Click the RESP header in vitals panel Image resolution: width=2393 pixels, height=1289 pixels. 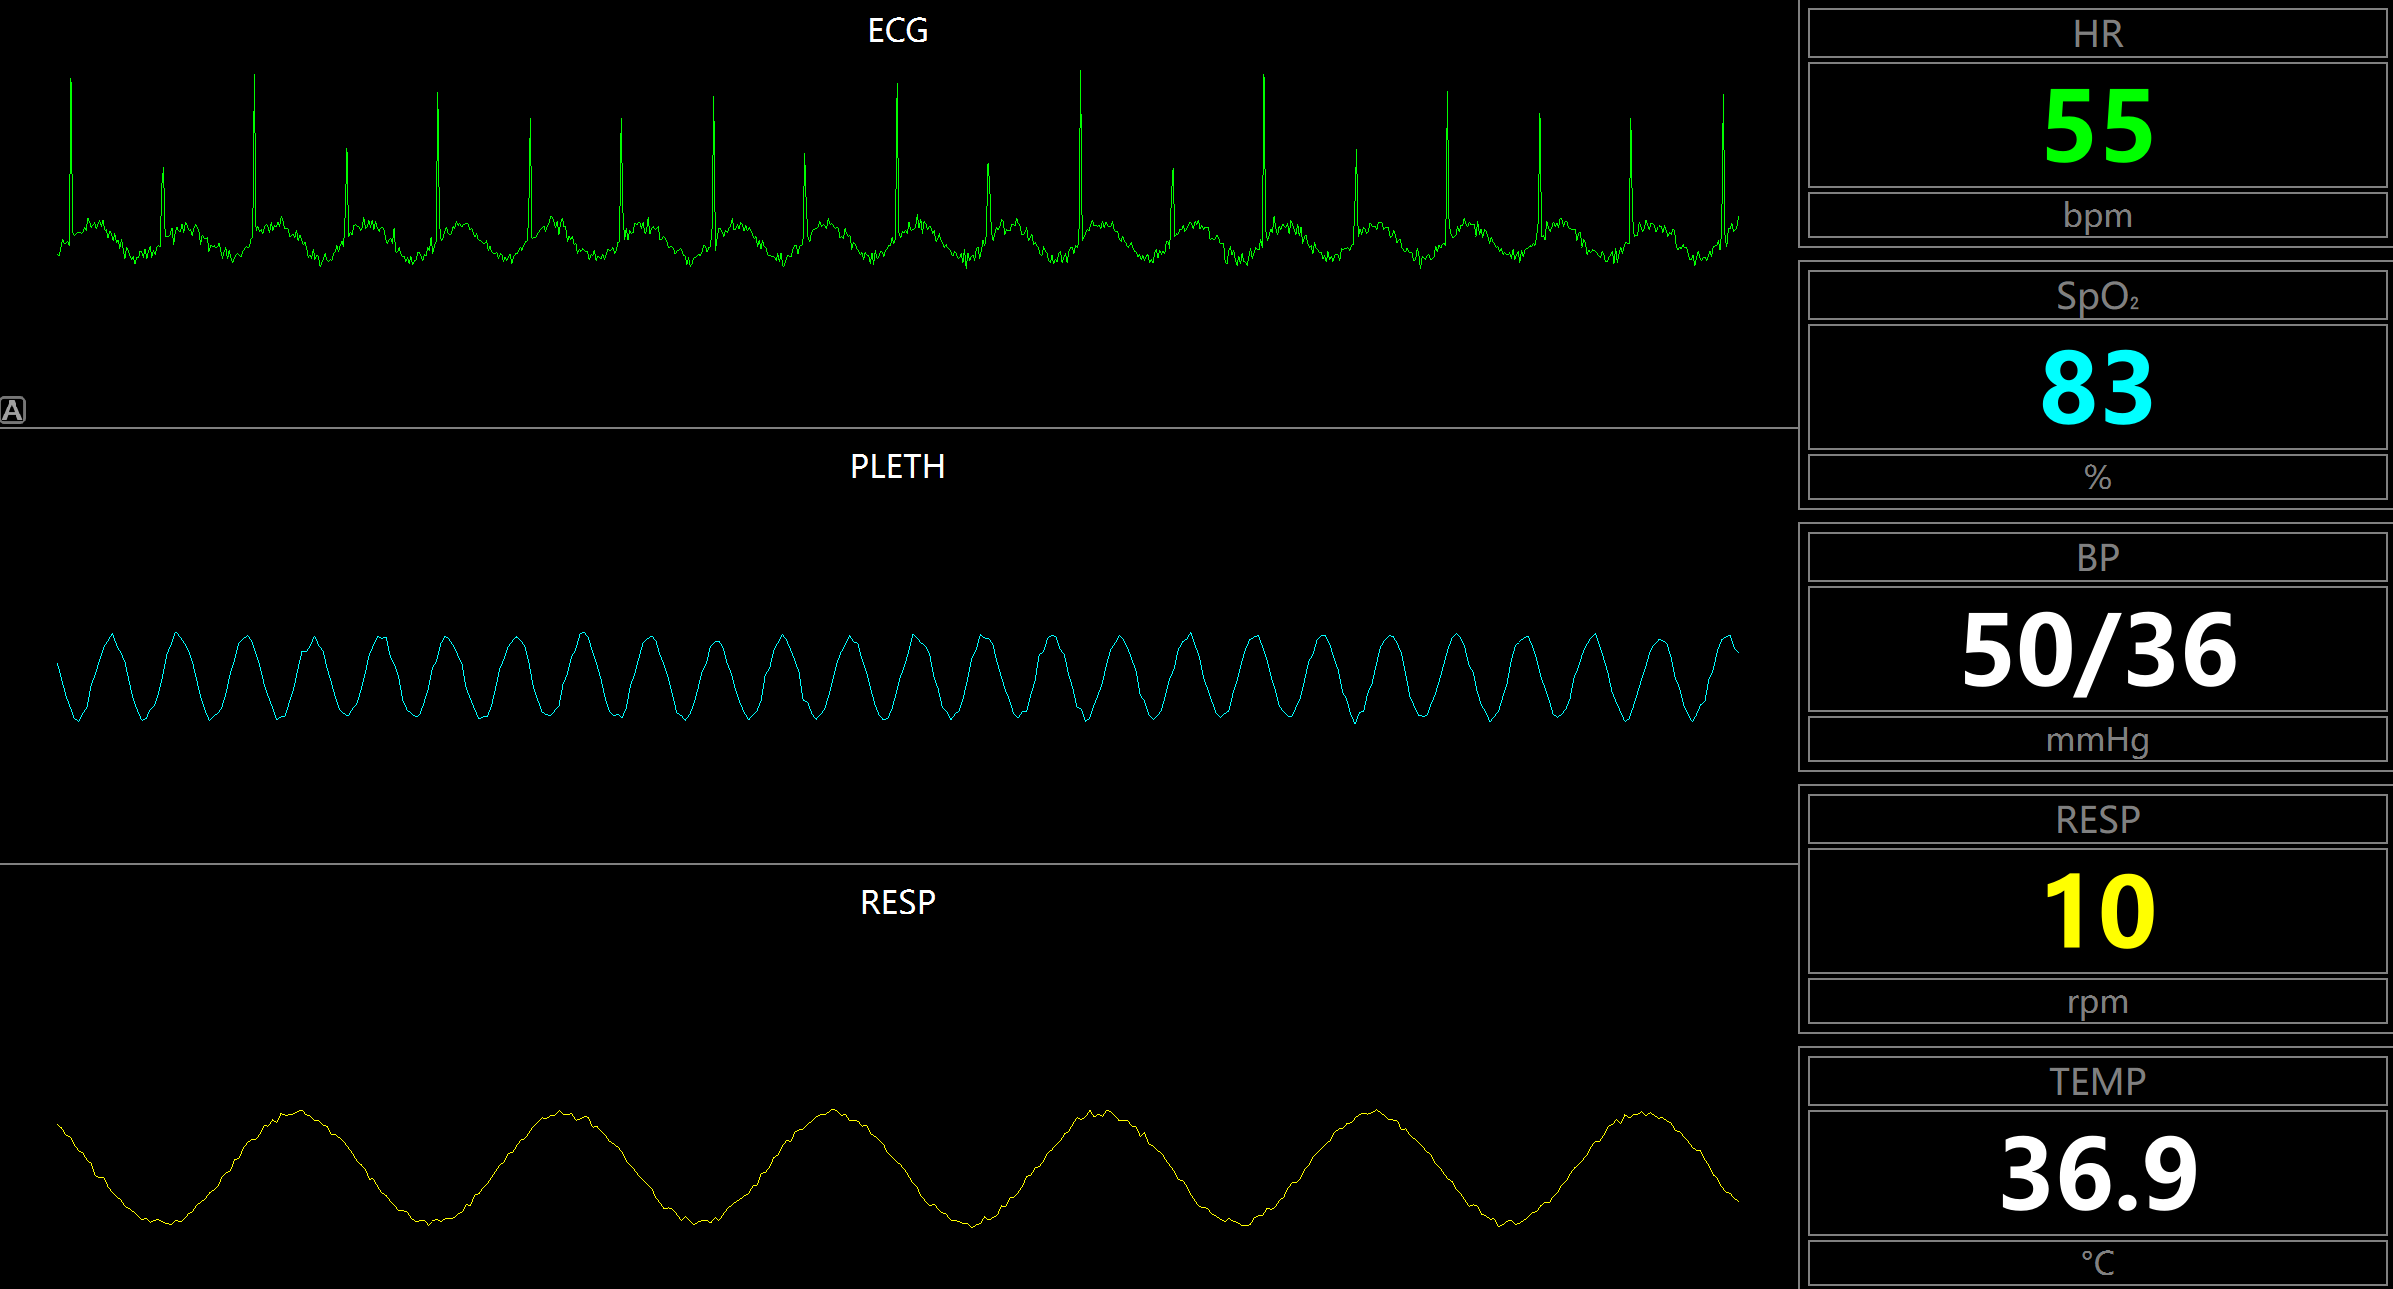pos(2097,820)
